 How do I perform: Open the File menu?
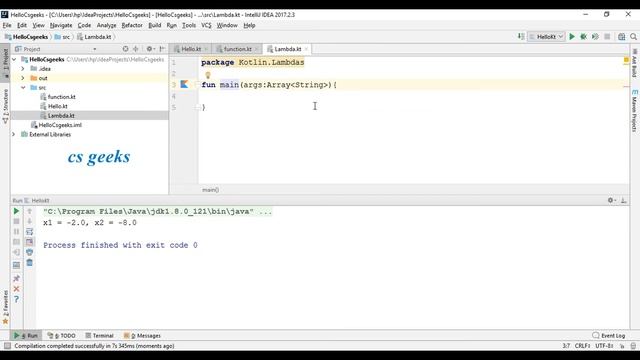pos(7,25)
